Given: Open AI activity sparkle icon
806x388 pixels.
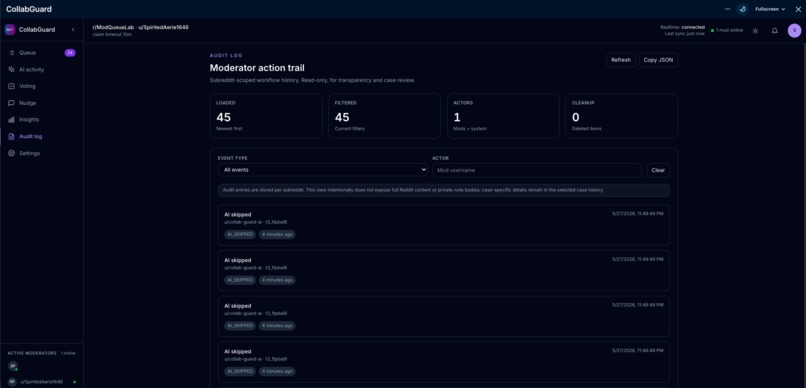Looking at the screenshot, I should (11, 69).
